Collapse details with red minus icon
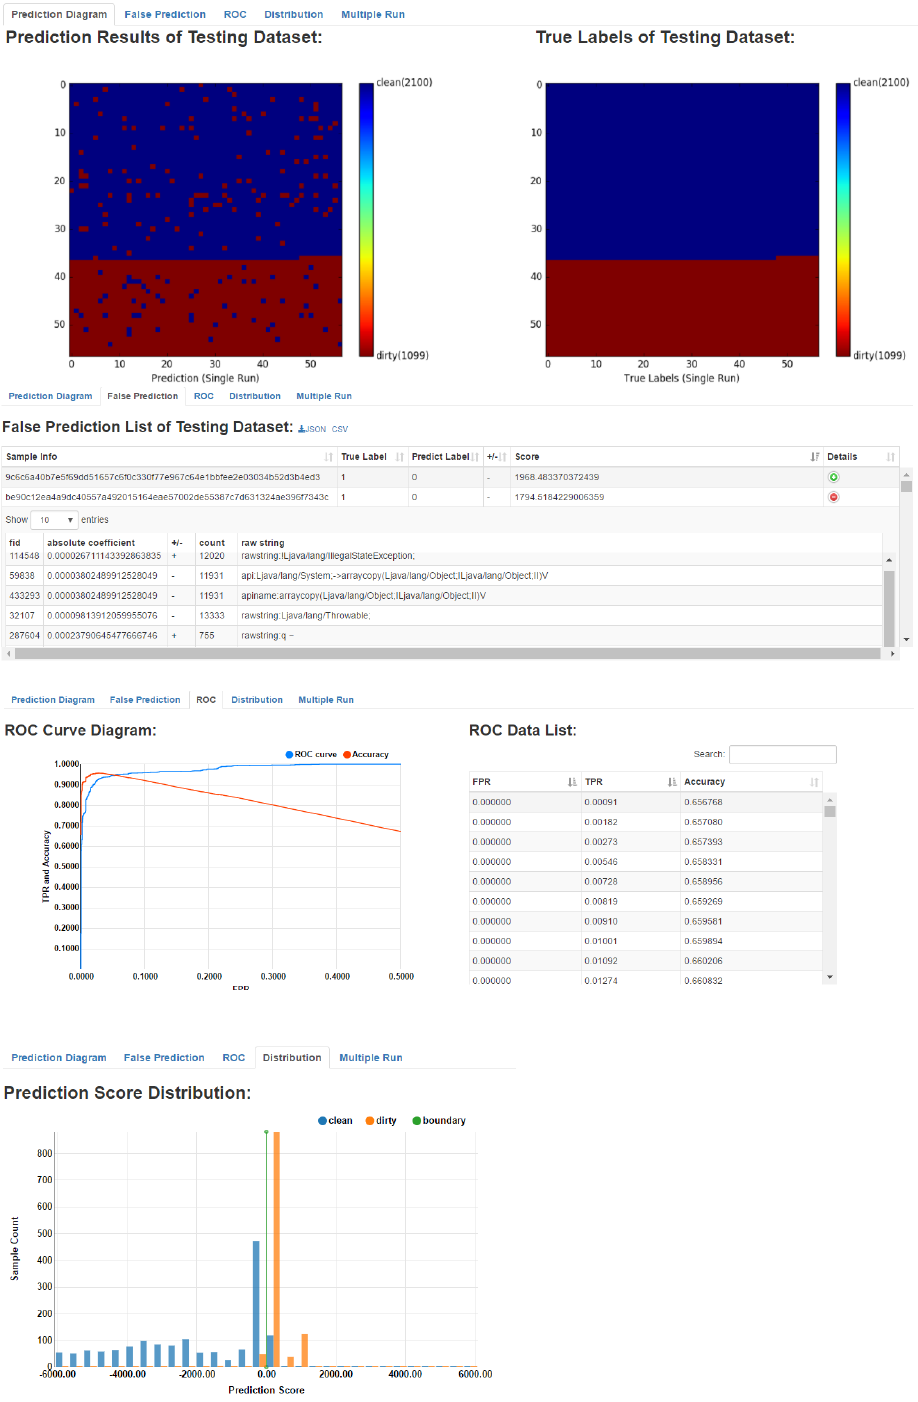Image resolution: width=918 pixels, height=1402 pixels. point(833,497)
